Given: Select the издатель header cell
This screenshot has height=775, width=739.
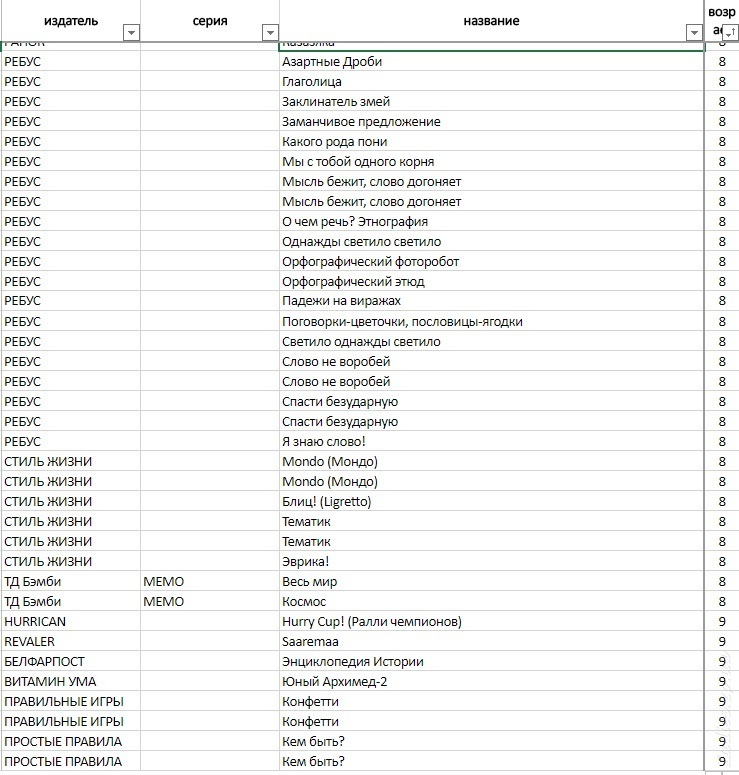Looking at the screenshot, I should [71, 21].
